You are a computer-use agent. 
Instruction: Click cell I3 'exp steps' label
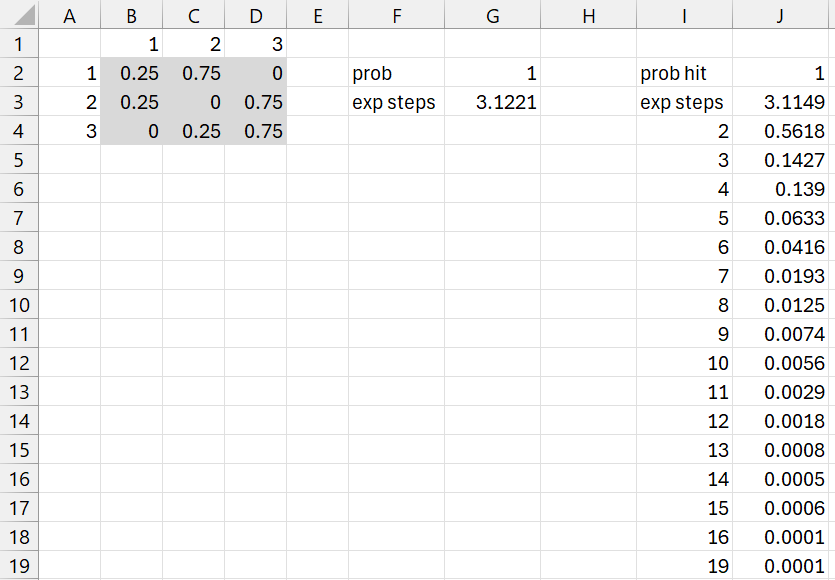684,101
